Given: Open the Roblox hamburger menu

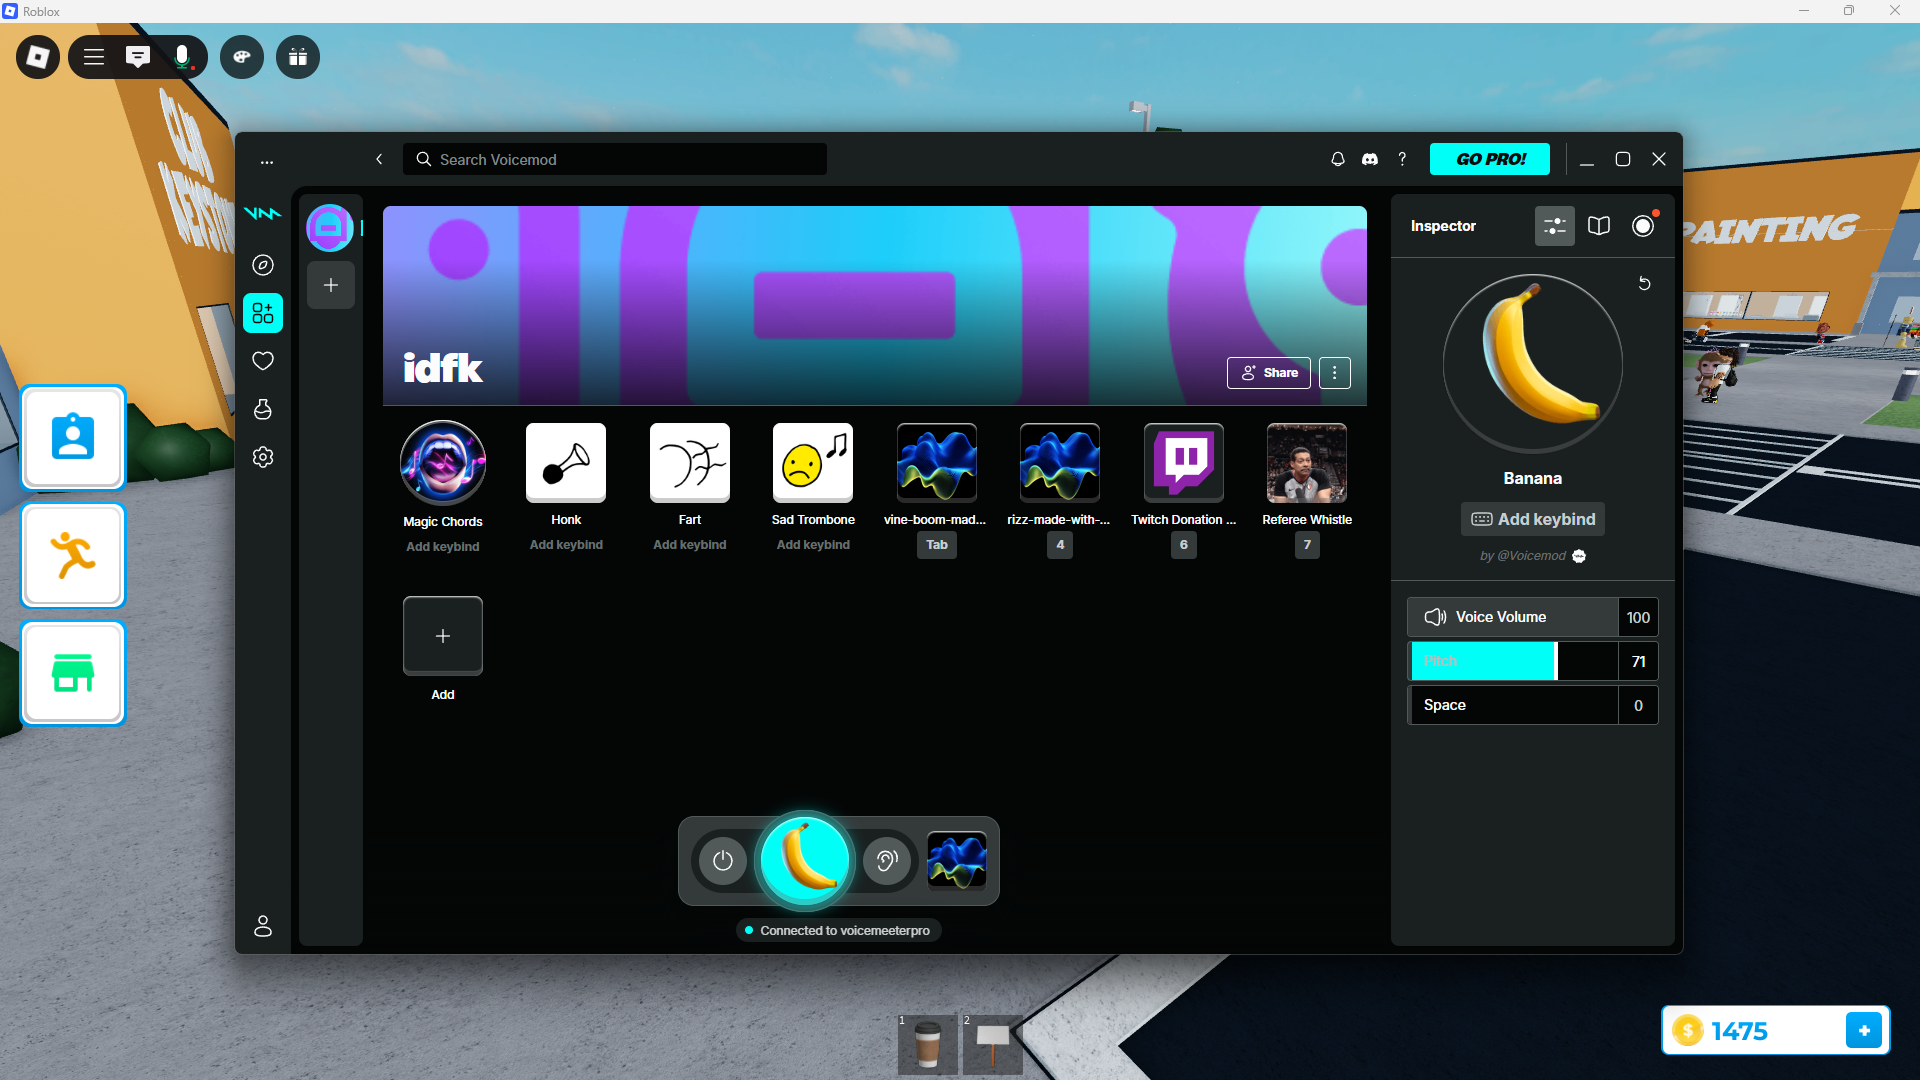Looking at the screenshot, I should point(94,57).
